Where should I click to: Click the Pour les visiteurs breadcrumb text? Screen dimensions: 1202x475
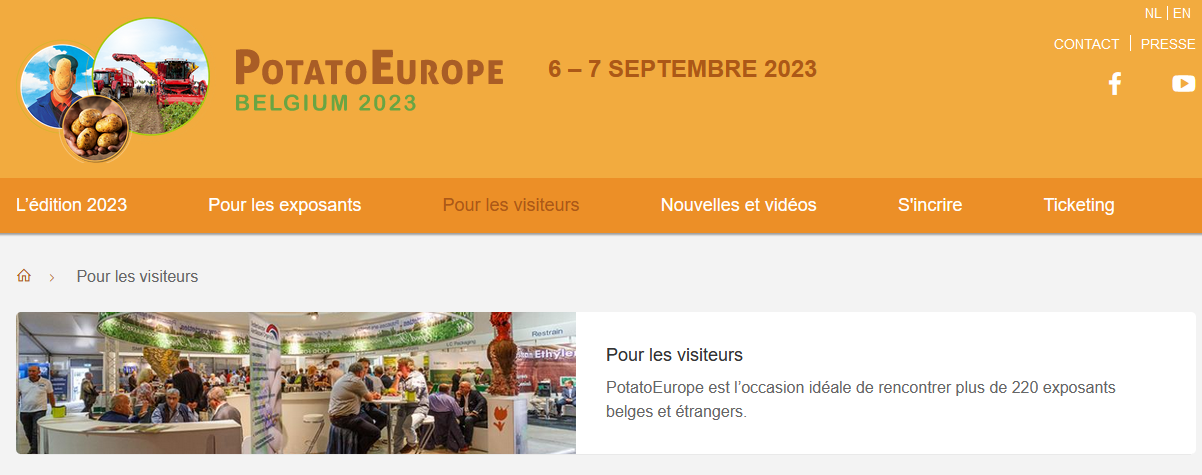pyautogui.click(x=137, y=276)
